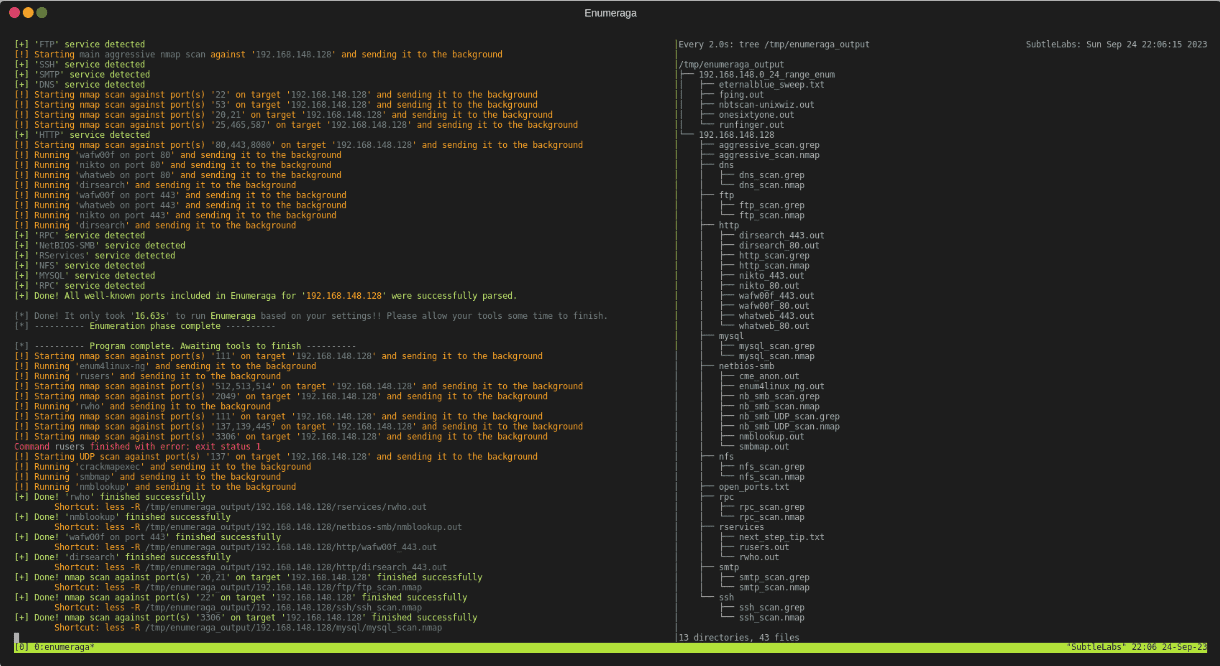Select next_step_tip.txt in the tree
Viewport: 1220px width, 666px height.
(780, 536)
